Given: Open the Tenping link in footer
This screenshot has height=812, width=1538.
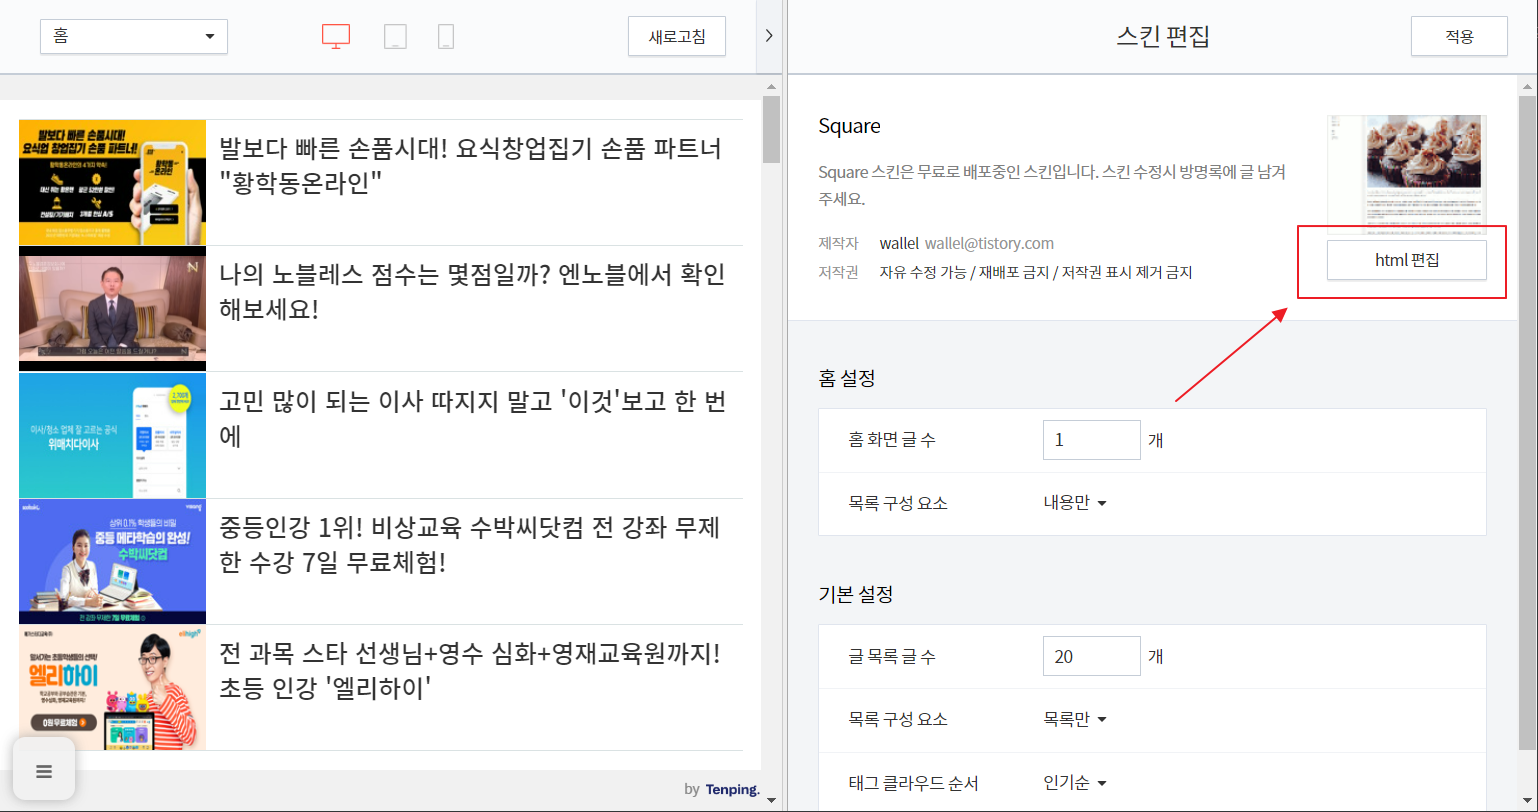Looking at the screenshot, I should (732, 789).
